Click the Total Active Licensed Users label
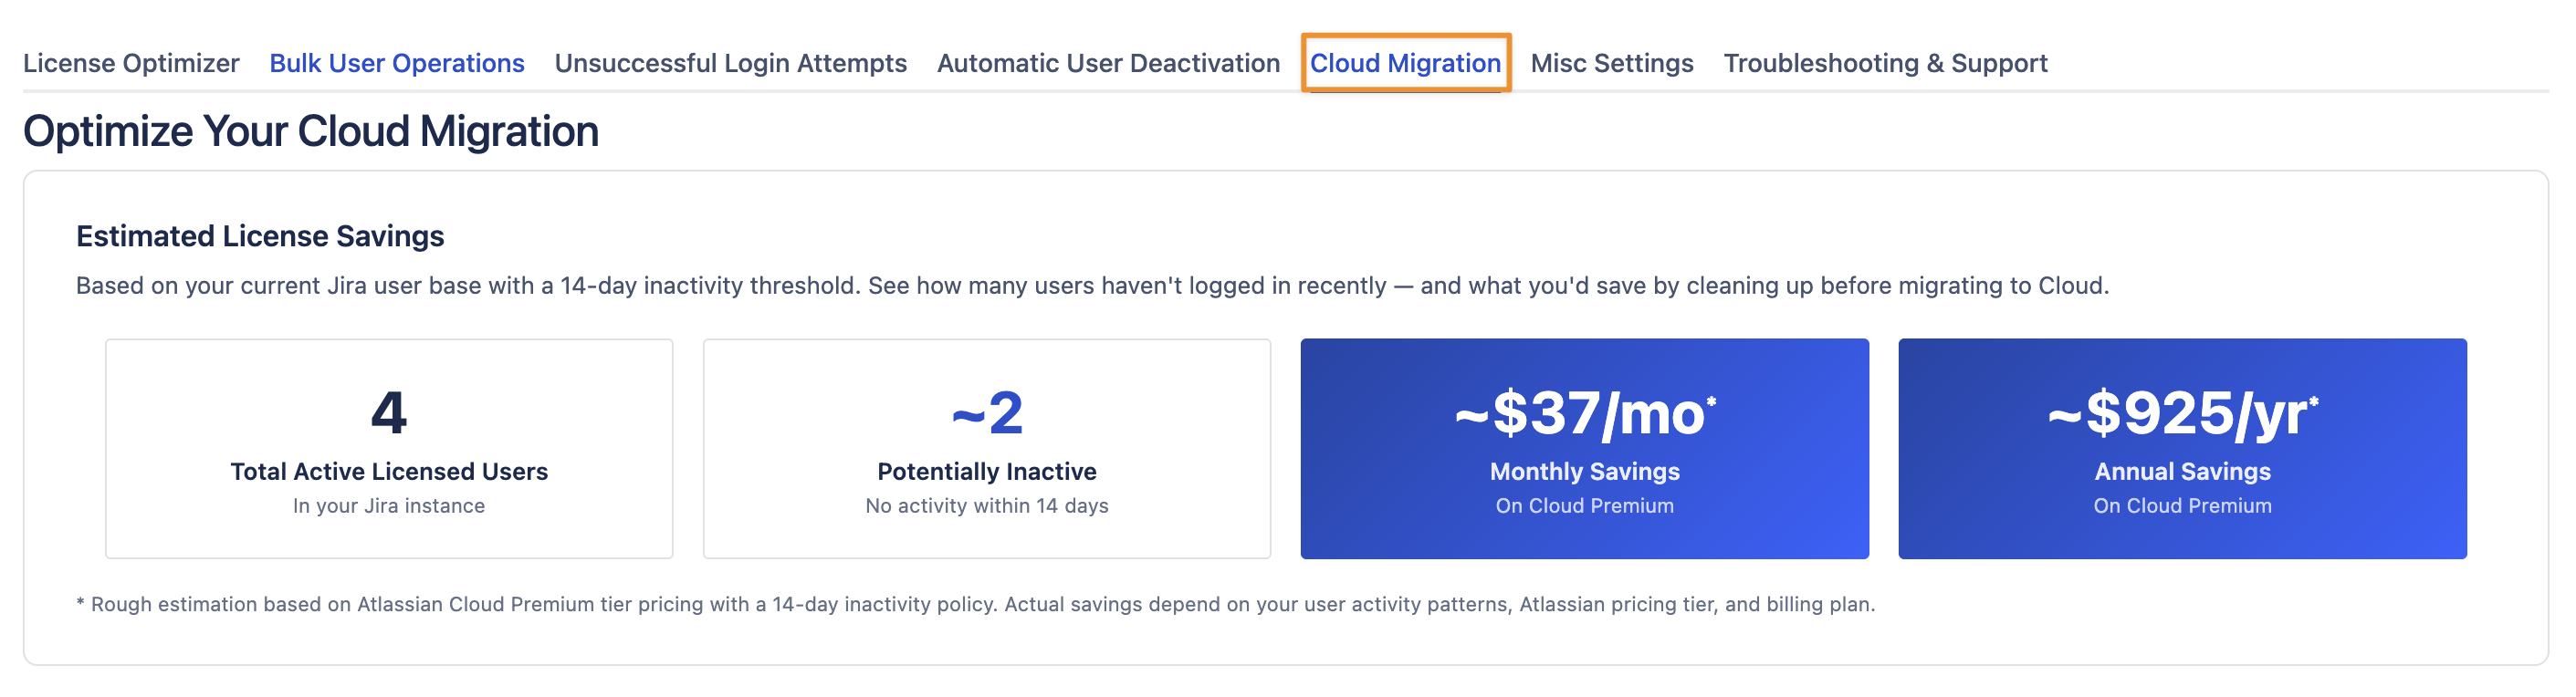Viewport: 2576px width, 697px height. point(389,471)
